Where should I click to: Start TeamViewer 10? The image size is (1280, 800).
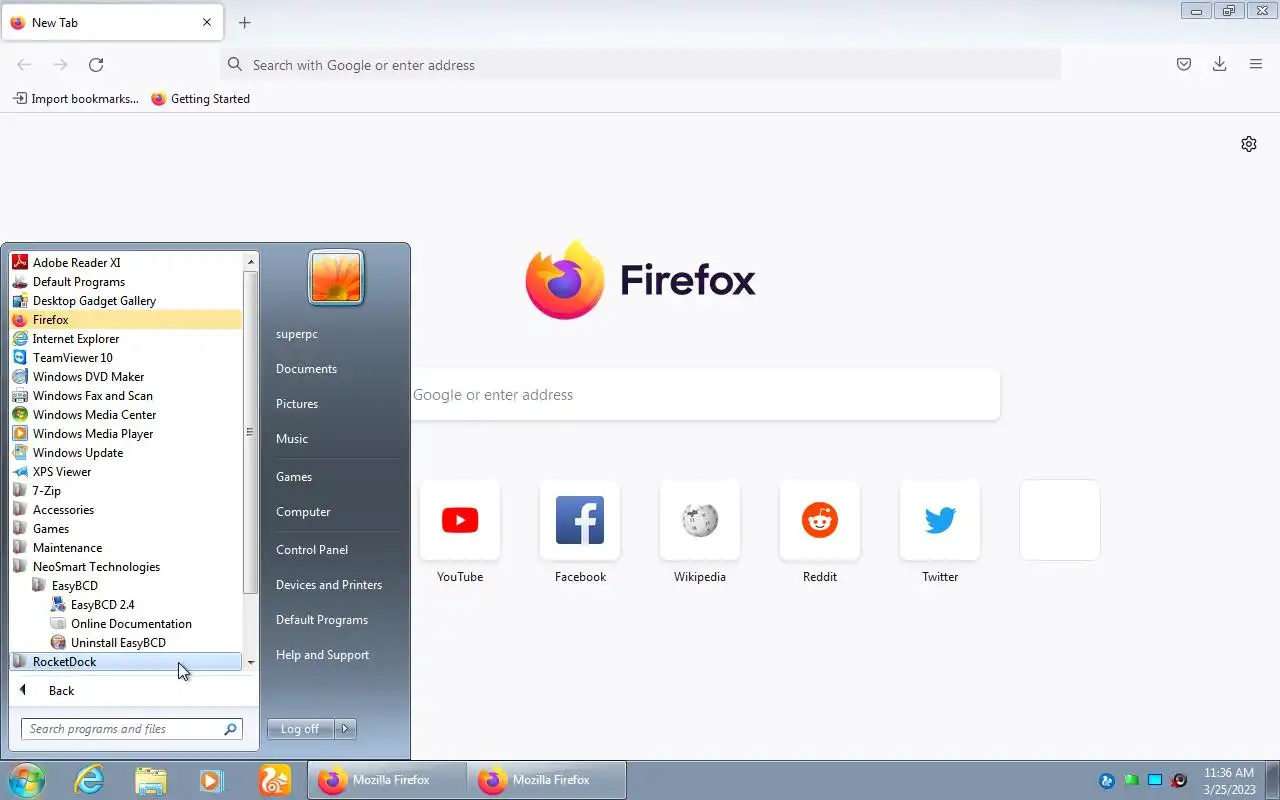pos(126,358)
